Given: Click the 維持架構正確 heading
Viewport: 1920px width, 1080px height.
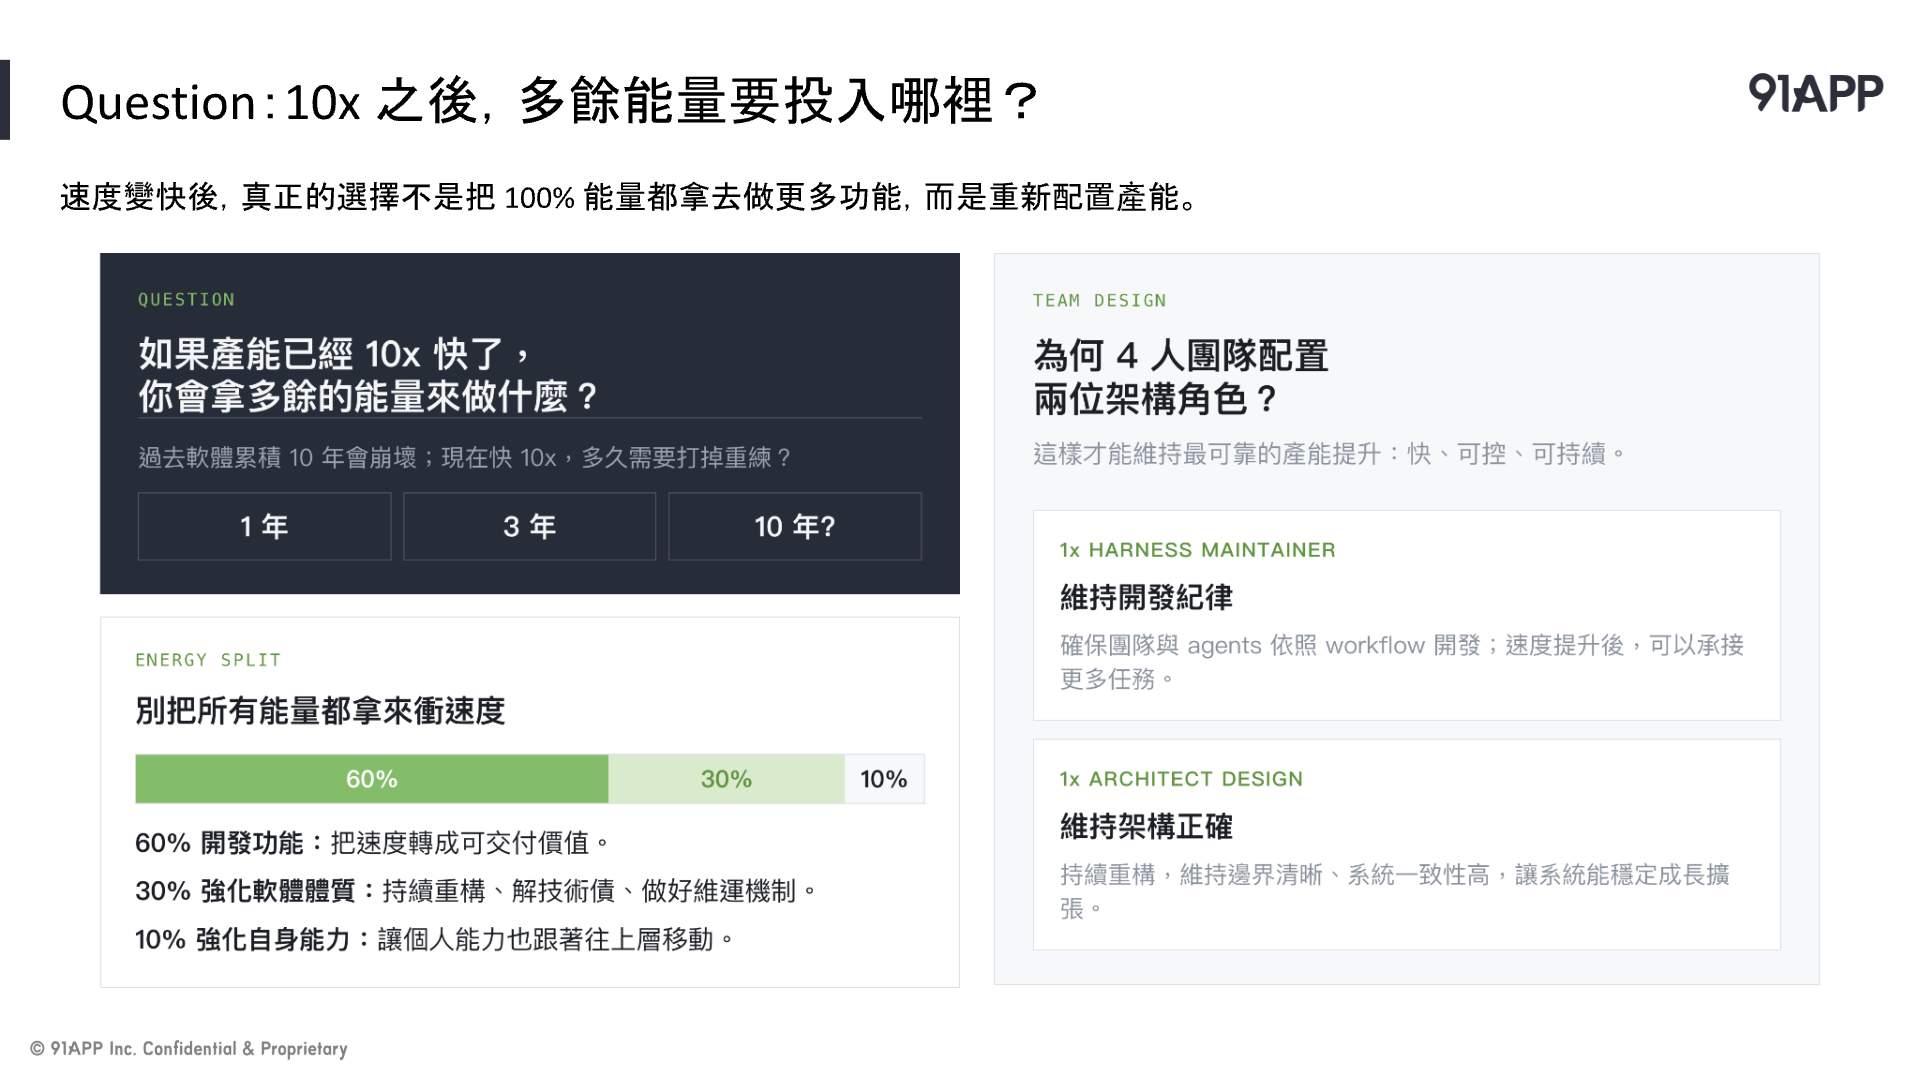Looking at the screenshot, I should click(1146, 827).
